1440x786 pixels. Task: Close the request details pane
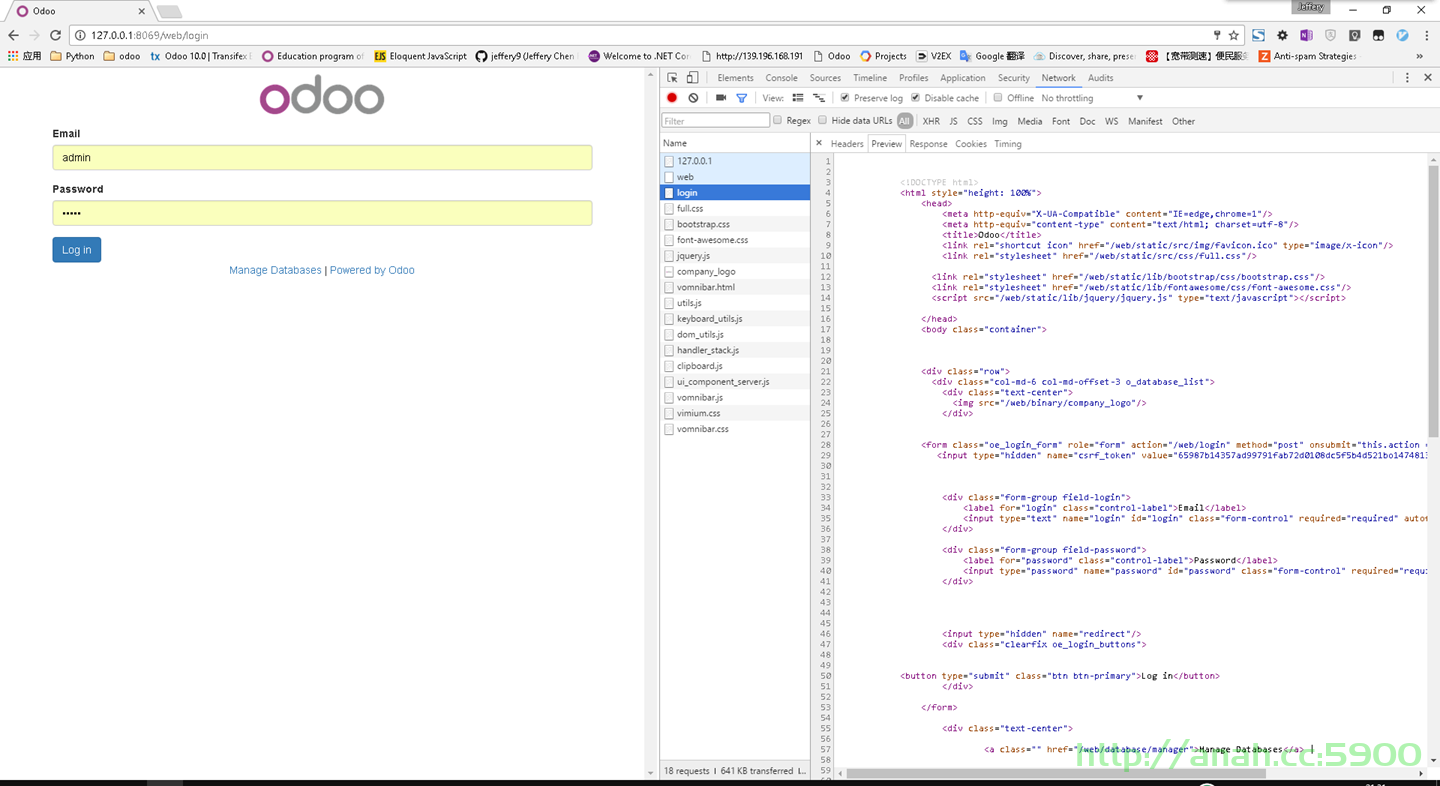click(x=819, y=143)
